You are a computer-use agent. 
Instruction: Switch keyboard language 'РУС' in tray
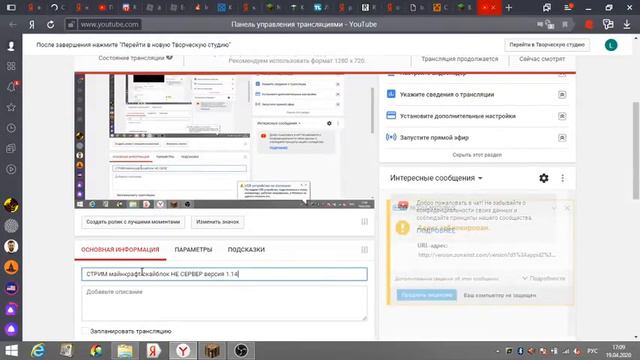click(592, 351)
